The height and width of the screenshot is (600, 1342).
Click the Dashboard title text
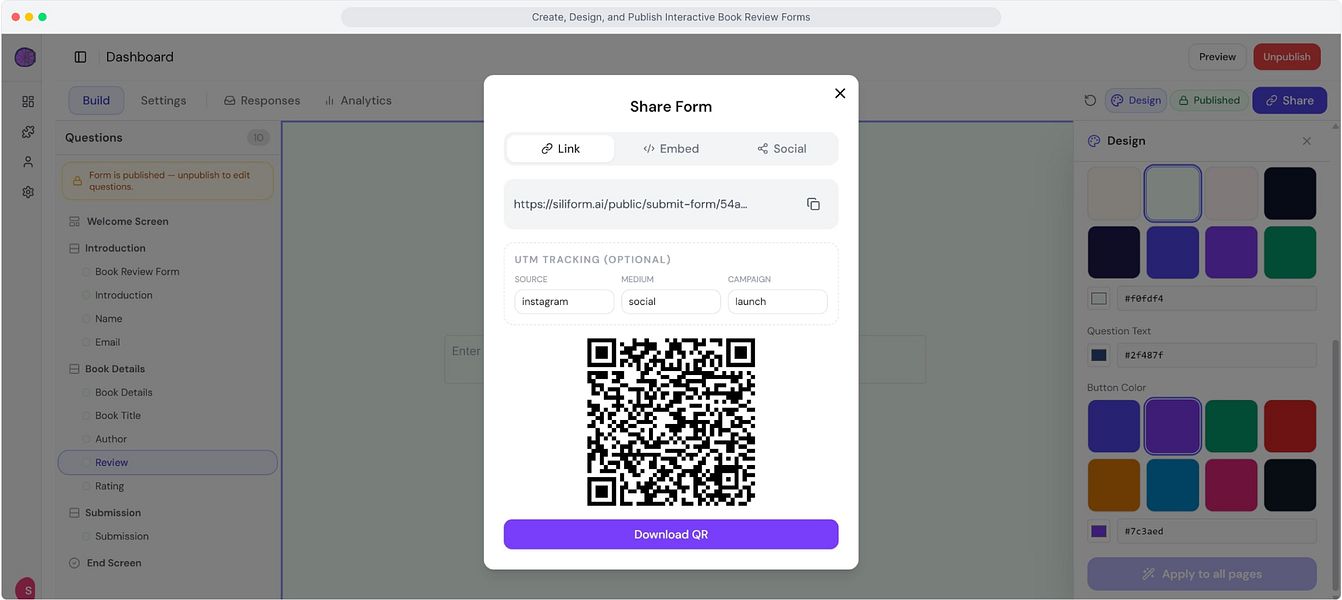tap(140, 57)
